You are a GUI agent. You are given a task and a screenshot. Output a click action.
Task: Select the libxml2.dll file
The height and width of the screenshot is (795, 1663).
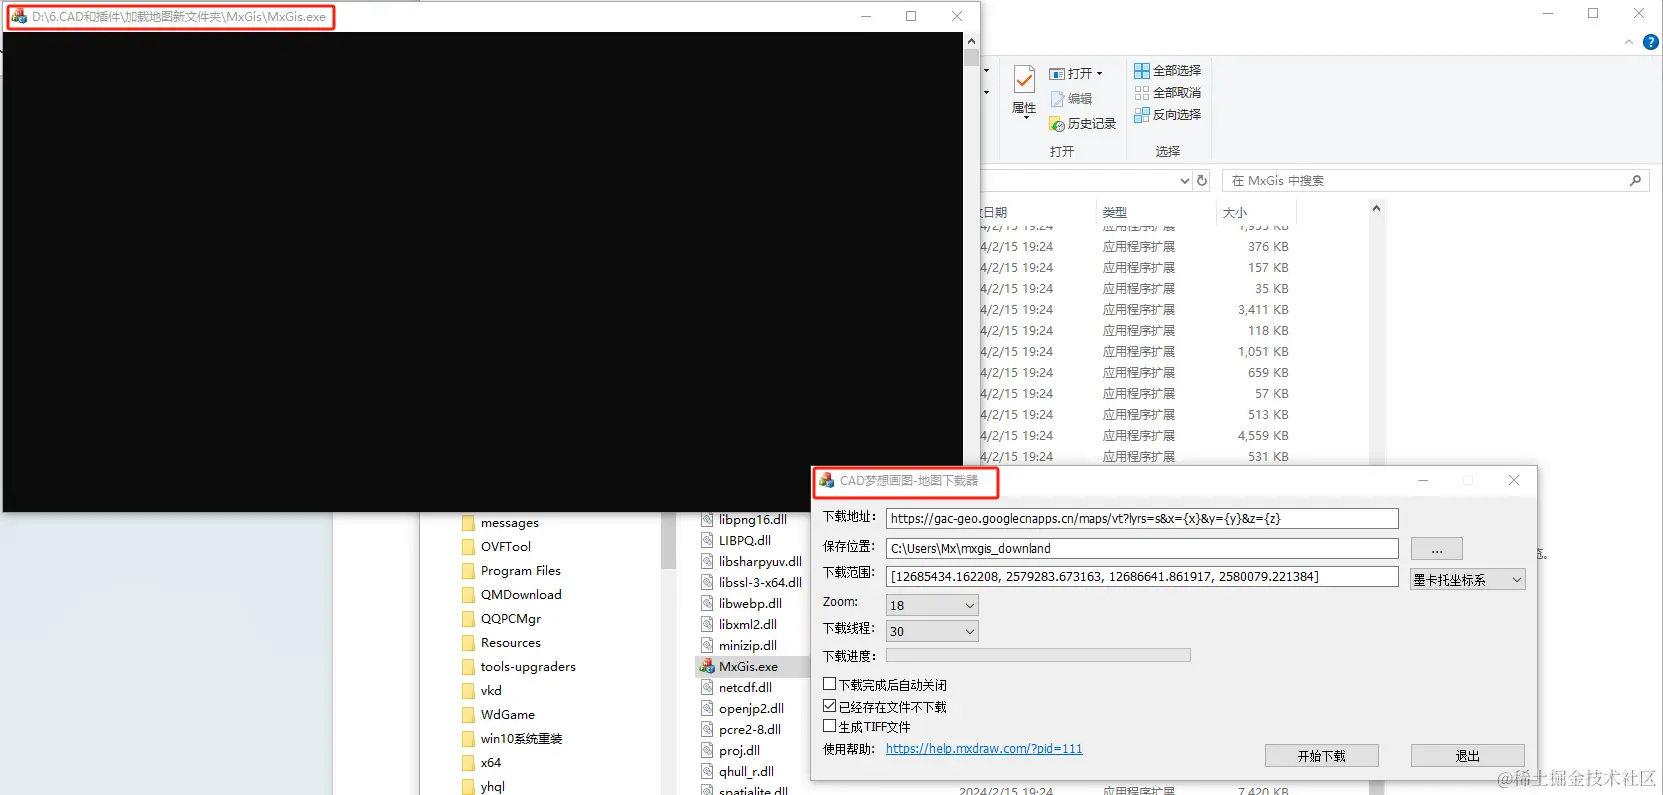tap(747, 625)
